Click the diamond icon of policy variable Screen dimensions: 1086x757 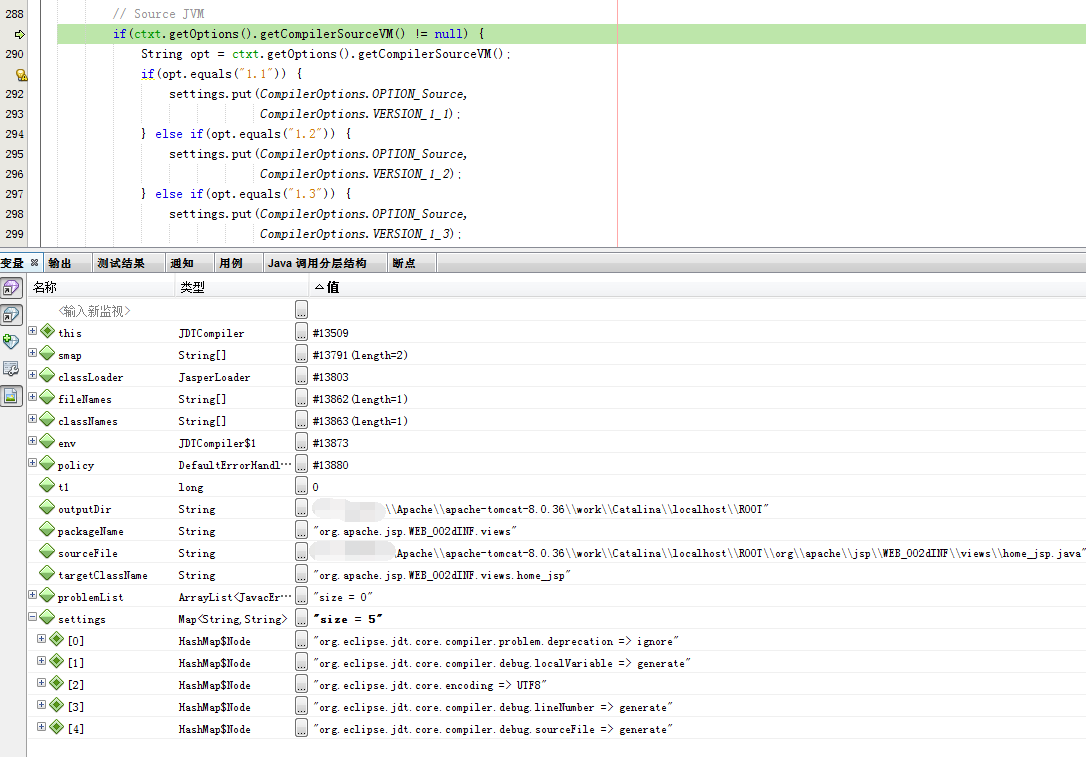[x=47, y=463]
